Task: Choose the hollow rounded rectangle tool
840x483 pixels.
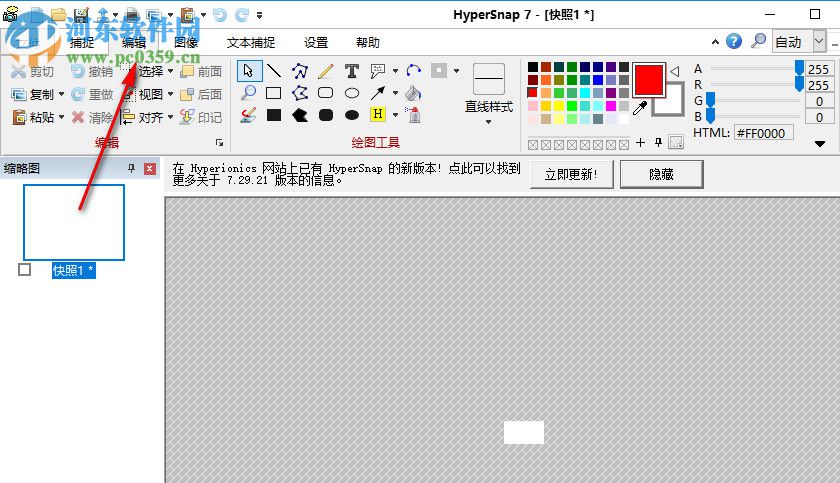Action: pos(326,93)
